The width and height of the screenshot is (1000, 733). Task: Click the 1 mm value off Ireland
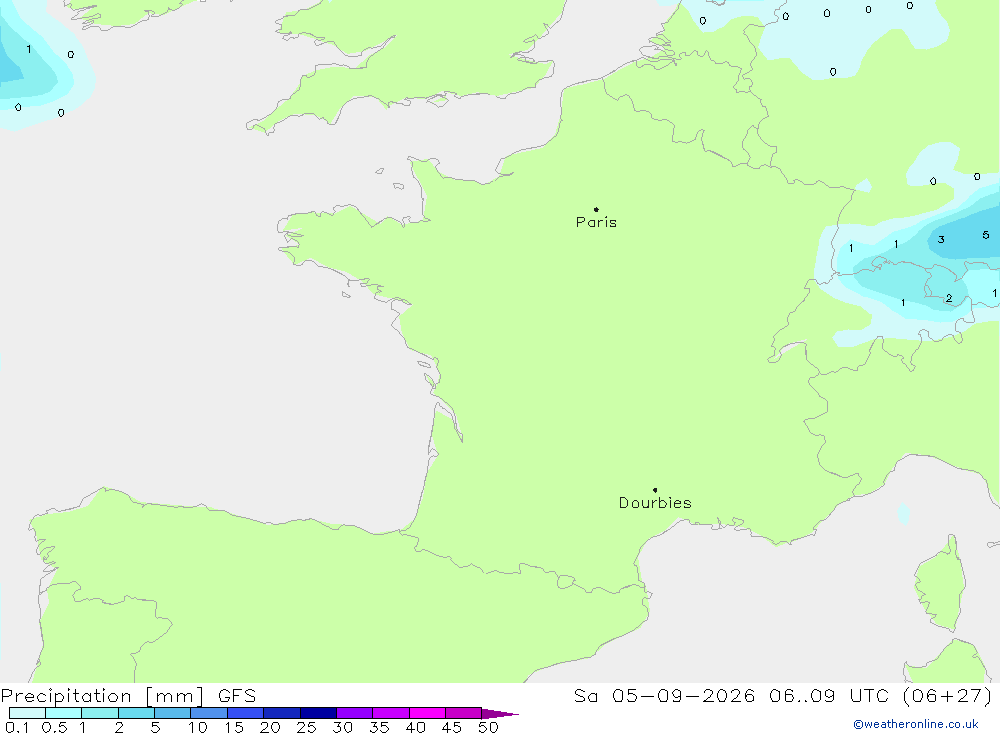click(x=29, y=49)
